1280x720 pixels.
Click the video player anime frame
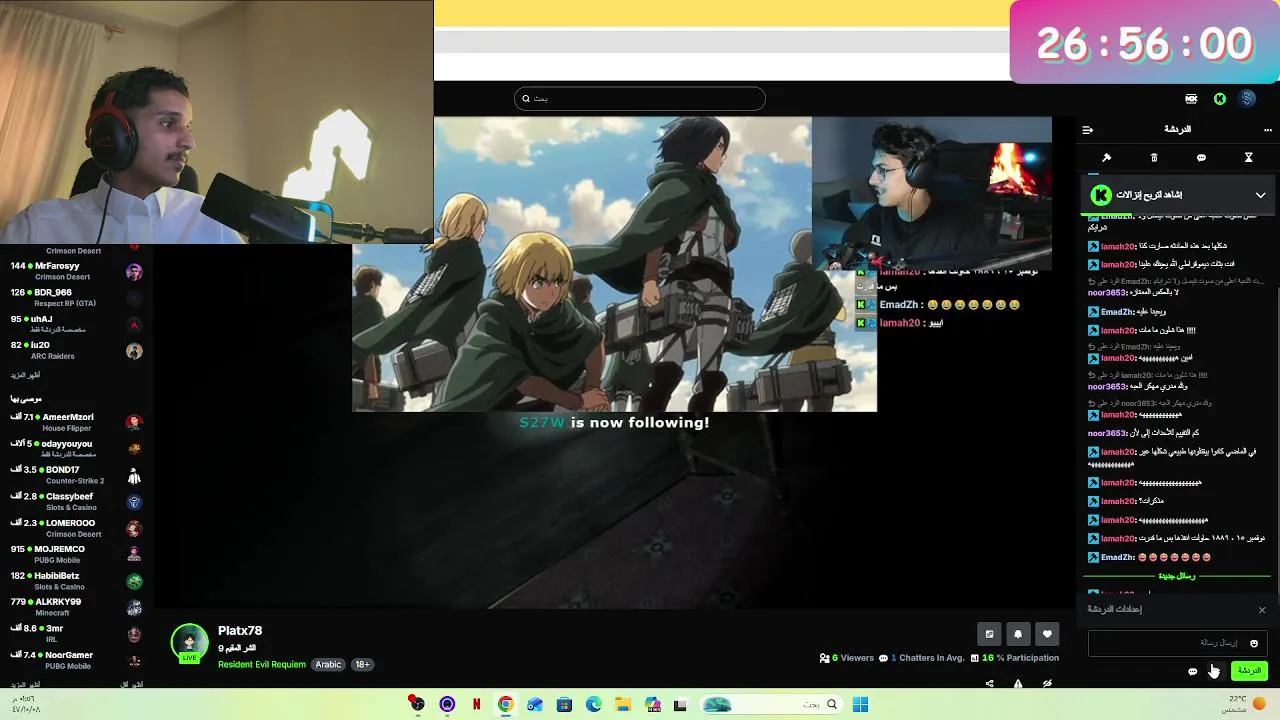(x=615, y=264)
